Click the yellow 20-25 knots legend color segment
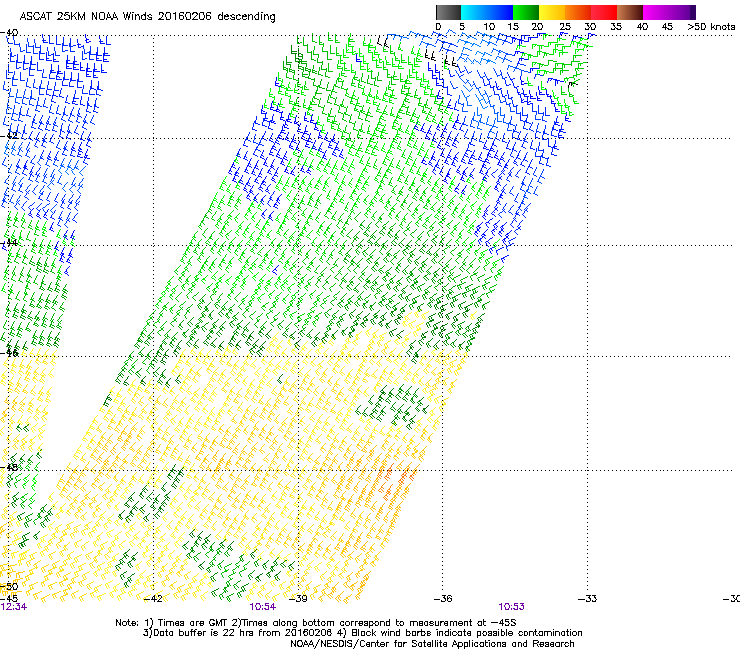 coord(552,12)
